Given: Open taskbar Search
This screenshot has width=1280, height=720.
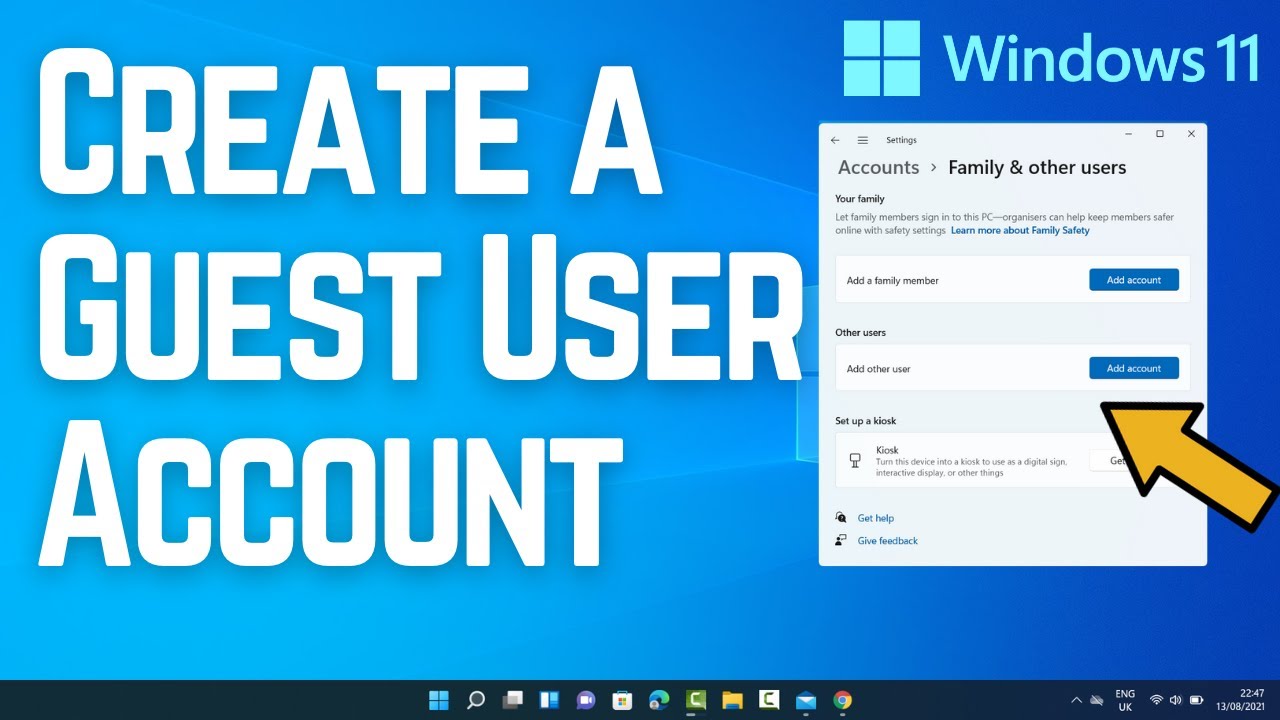Looking at the screenshot, I should pos(476,700).
